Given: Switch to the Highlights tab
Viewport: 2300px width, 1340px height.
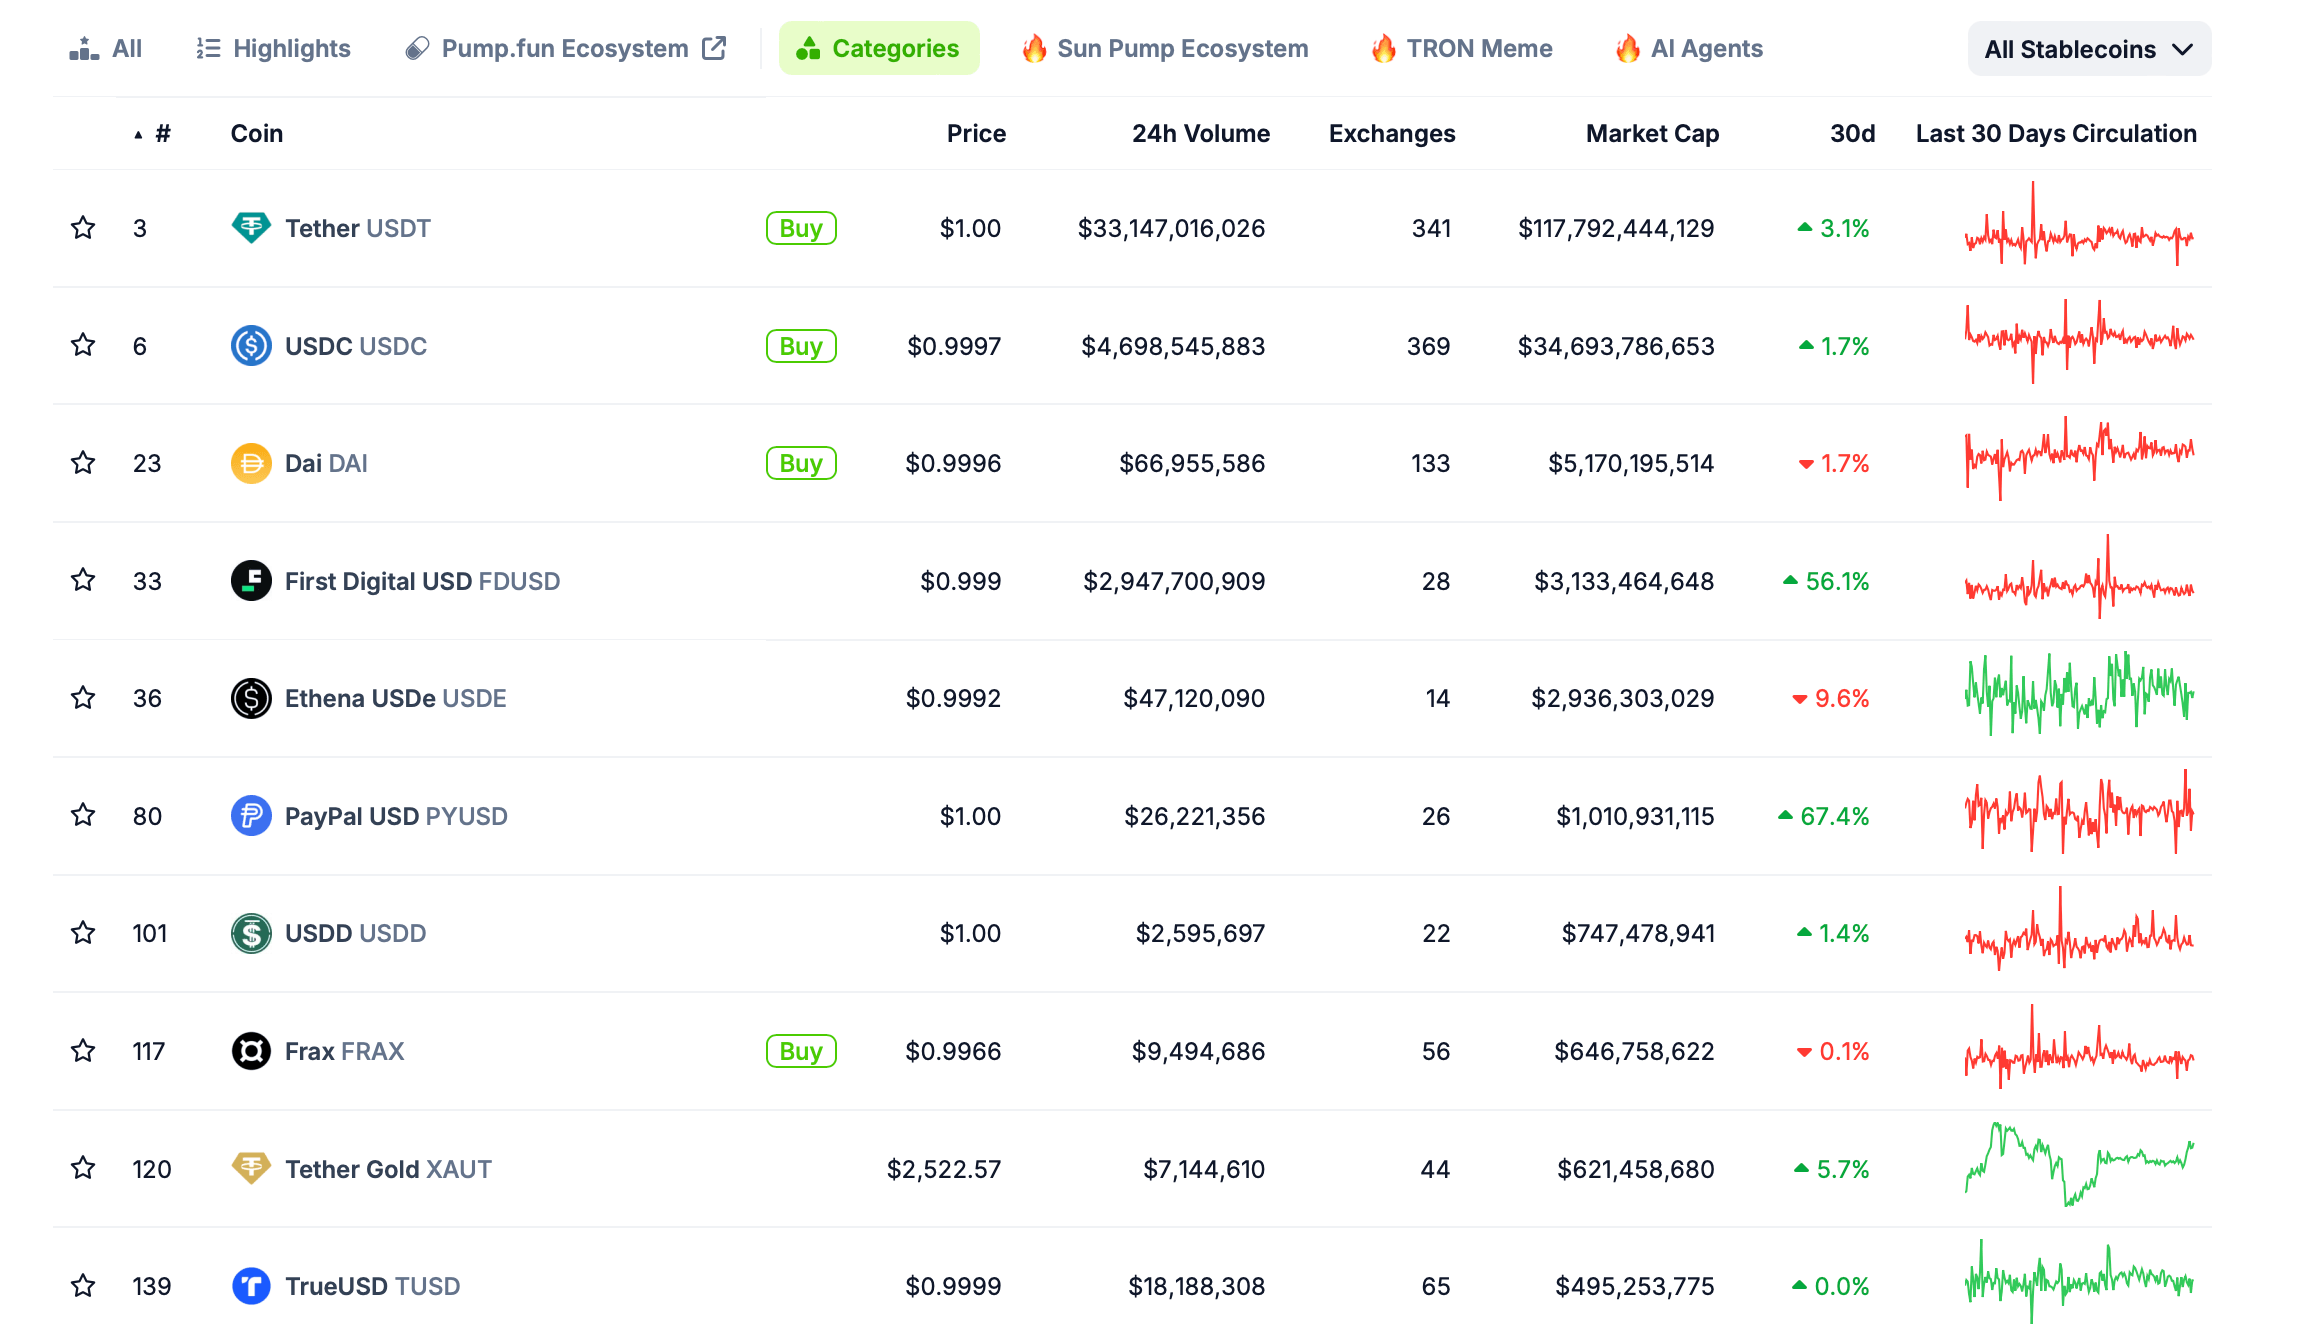Looking at the screenshot, I should tap(273, 48).
